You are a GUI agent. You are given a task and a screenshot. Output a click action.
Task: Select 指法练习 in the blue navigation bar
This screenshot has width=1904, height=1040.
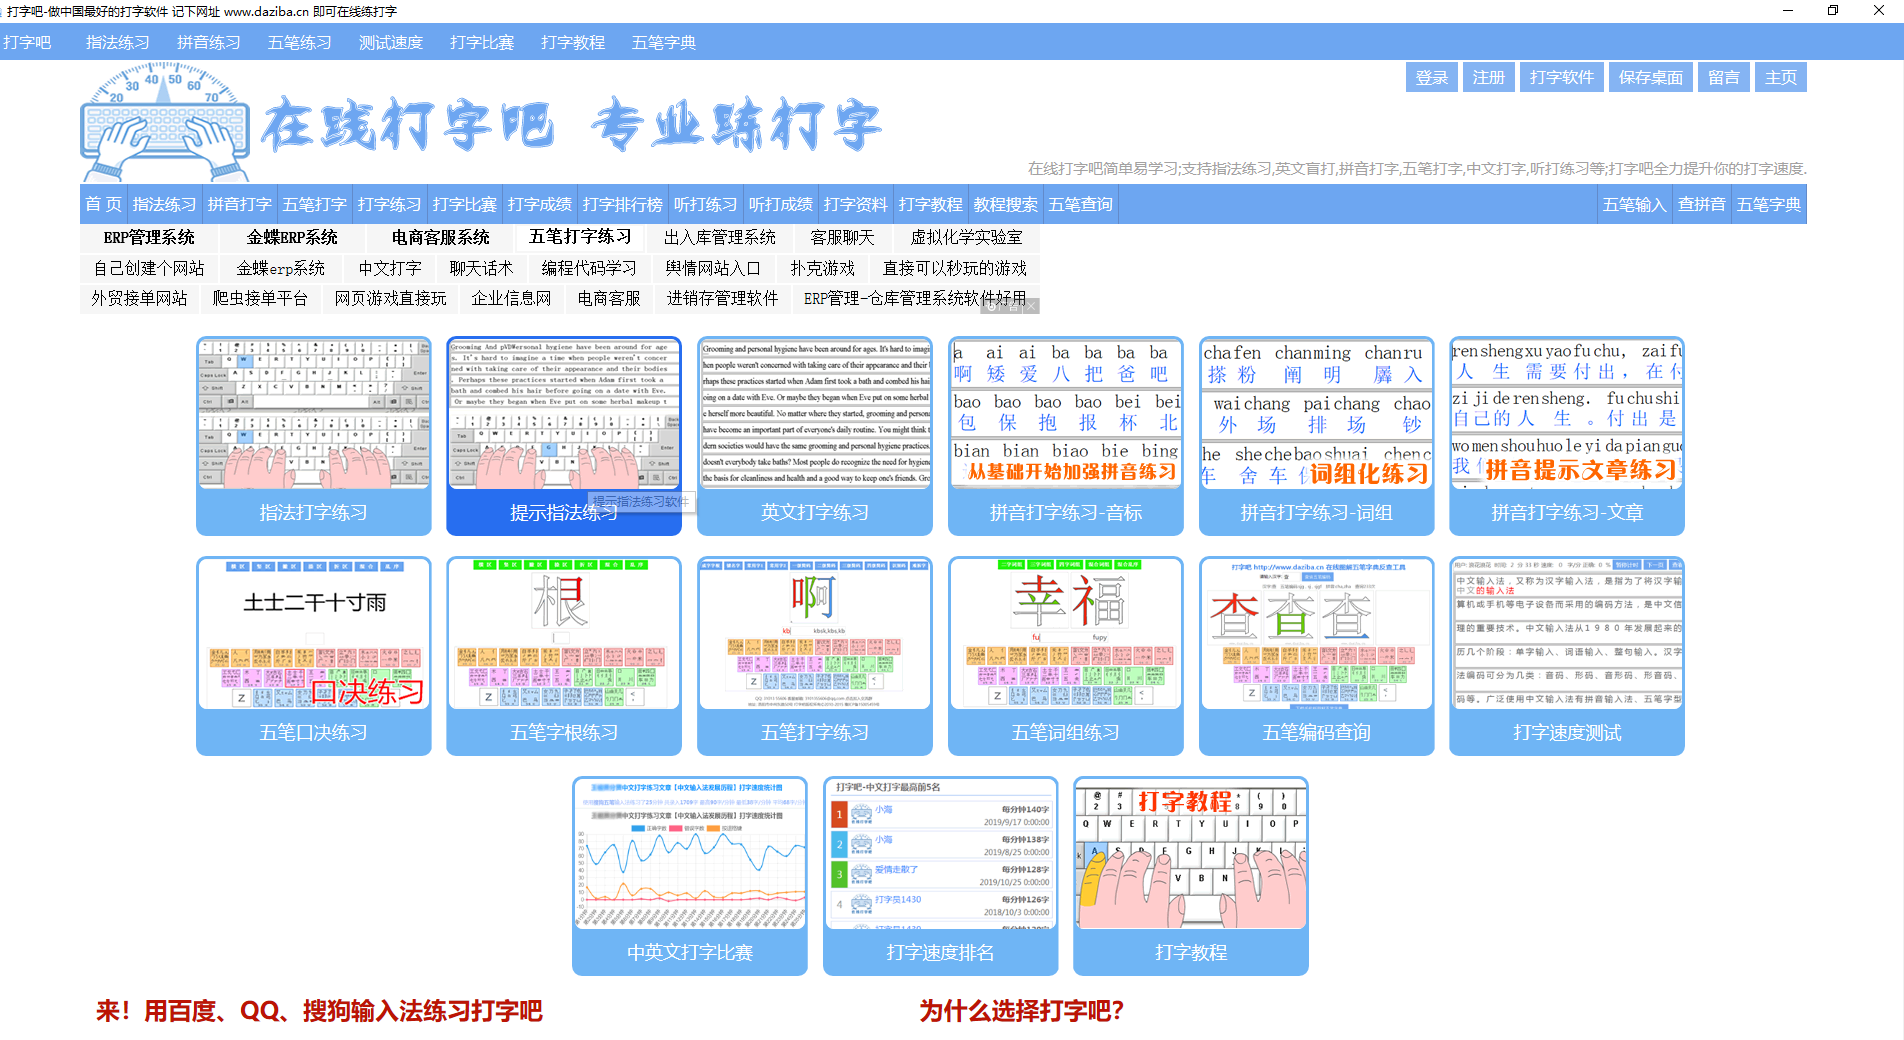[164, 204]
